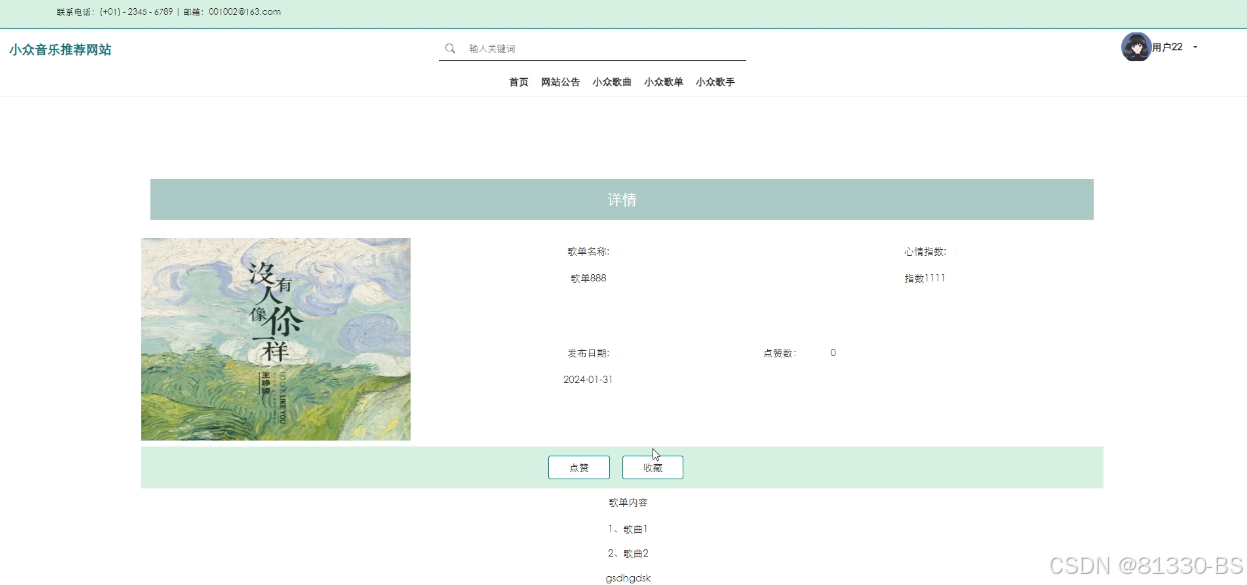Expand the 用户22 dropdown arrow
The image size is (1247, 585).
[x=1195, y=47]
